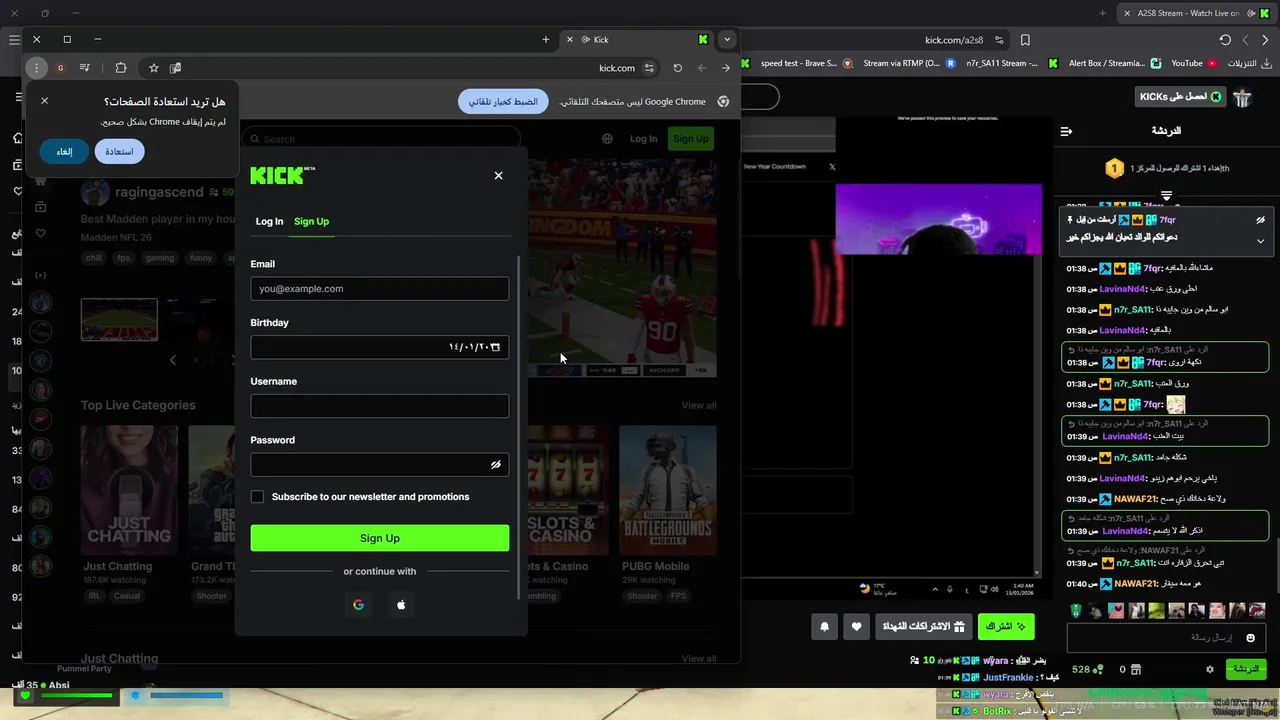Click the heart follow icon
Image resolution: width=1280 pixels, height=720 pixels.
click(856, 626)
